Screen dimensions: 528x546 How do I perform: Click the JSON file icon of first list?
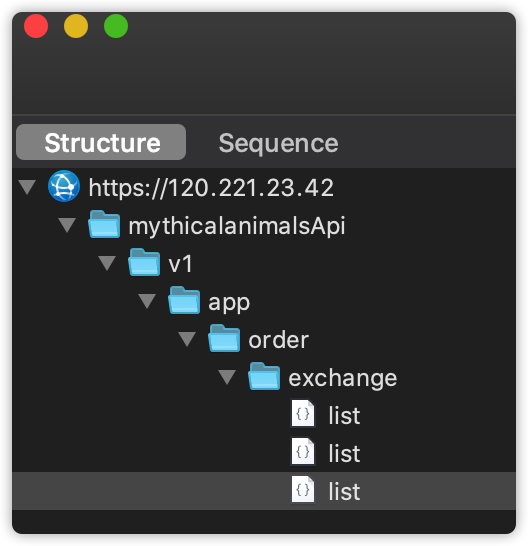coord(303,414)
